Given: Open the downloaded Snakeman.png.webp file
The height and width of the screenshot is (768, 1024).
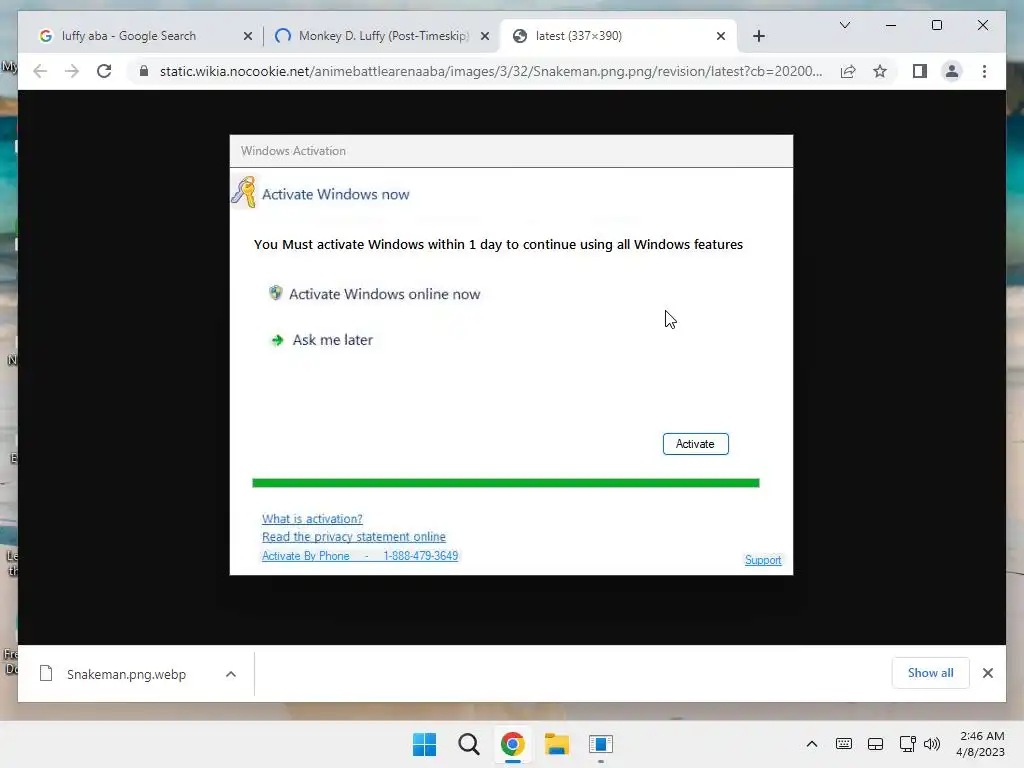Looking at the screenshot, I should [x=126, y=674].
